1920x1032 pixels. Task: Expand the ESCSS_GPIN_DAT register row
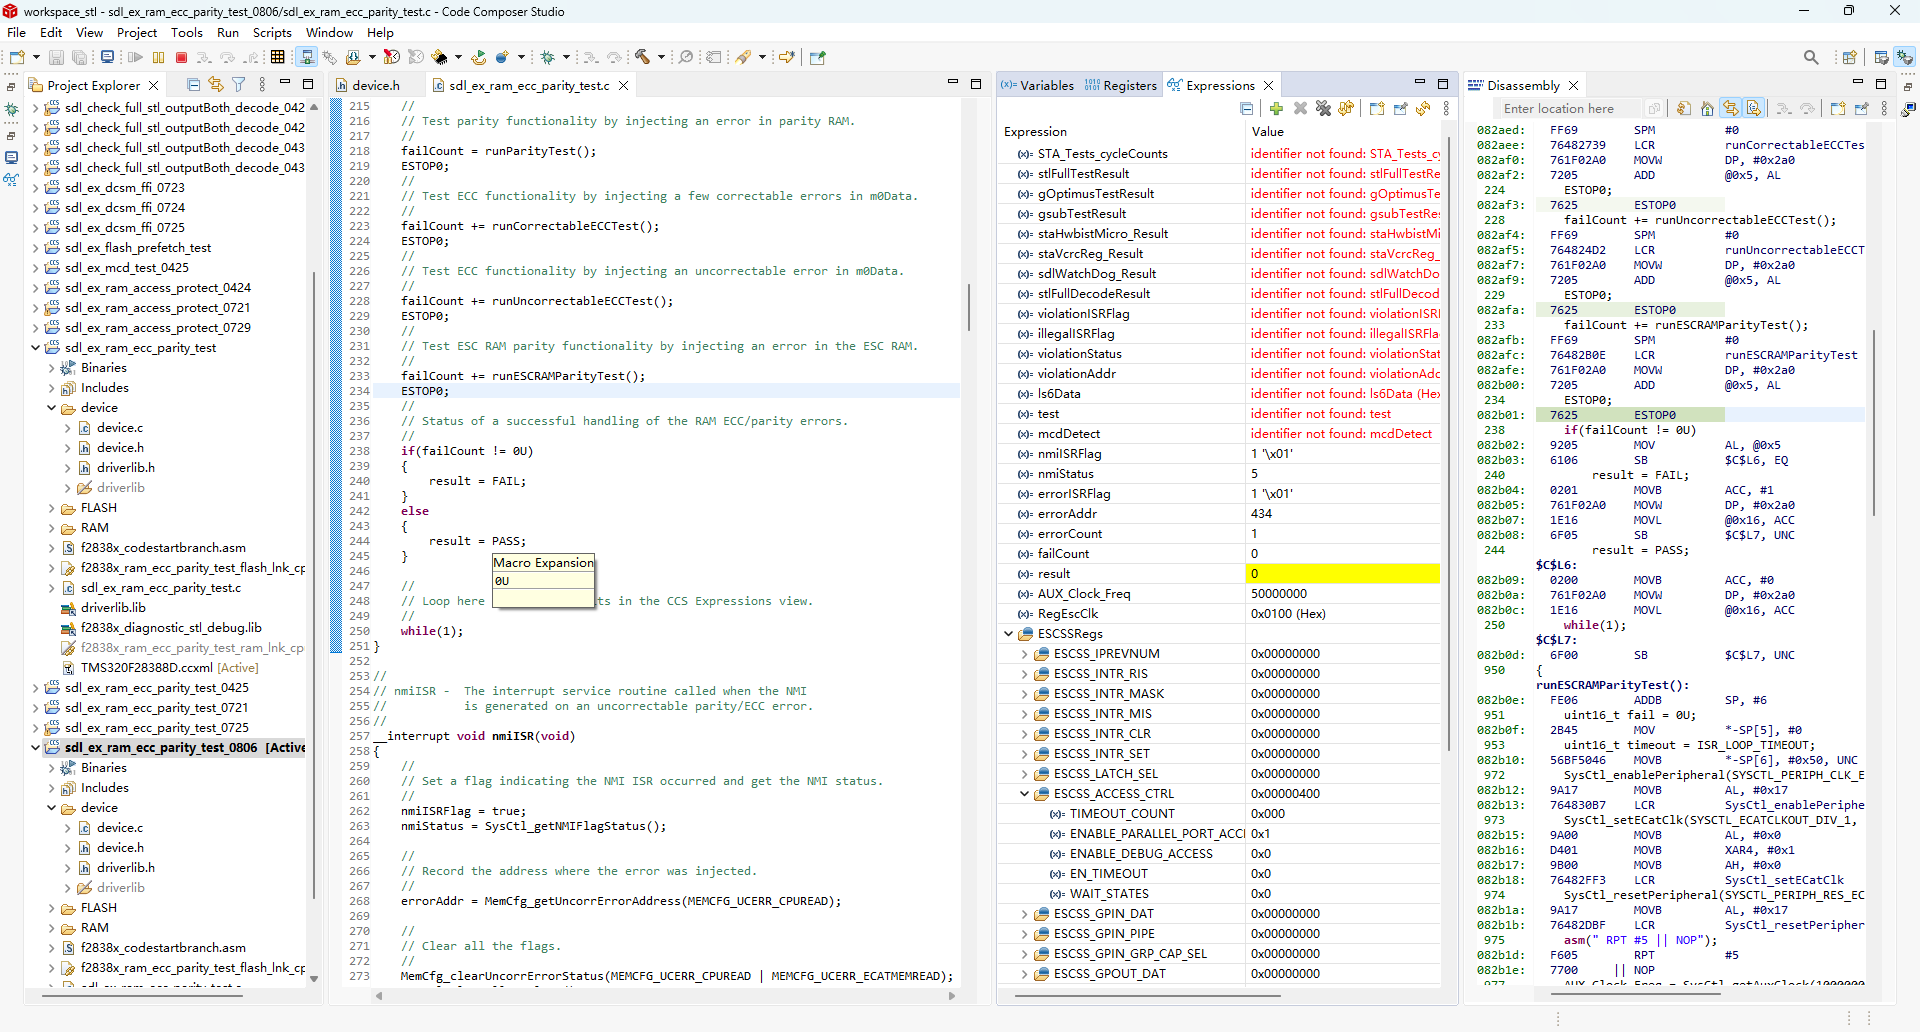pyautogui.click(x=1024, y=913)
